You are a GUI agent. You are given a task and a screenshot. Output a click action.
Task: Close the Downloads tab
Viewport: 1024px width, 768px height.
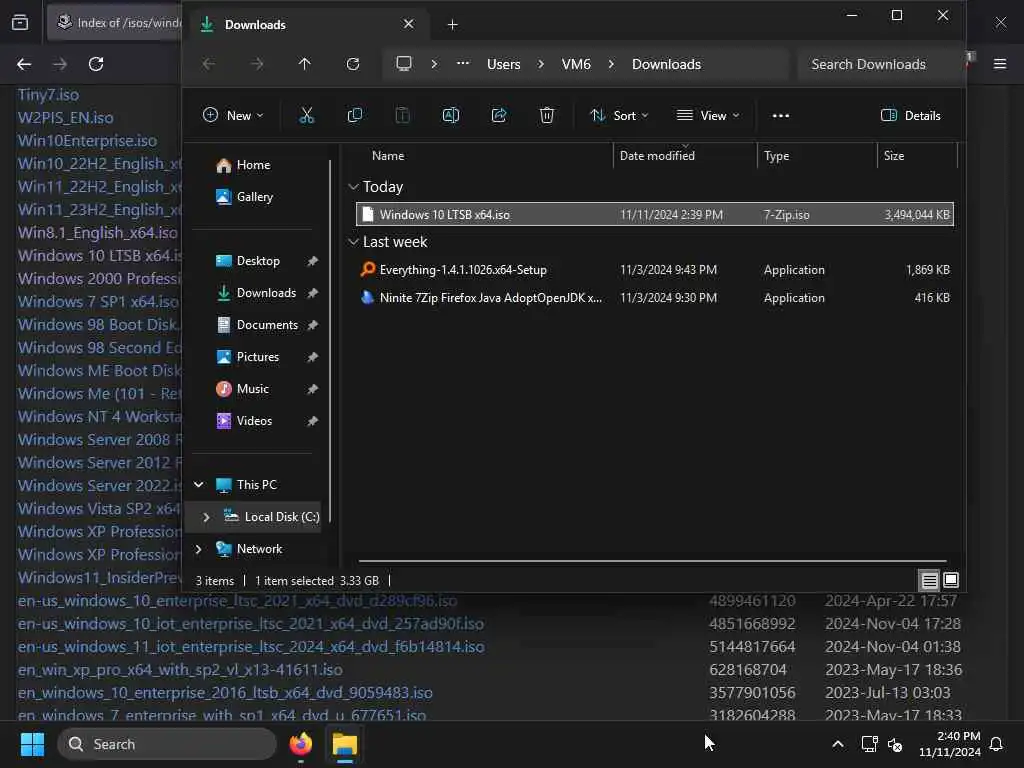point(409,24)
